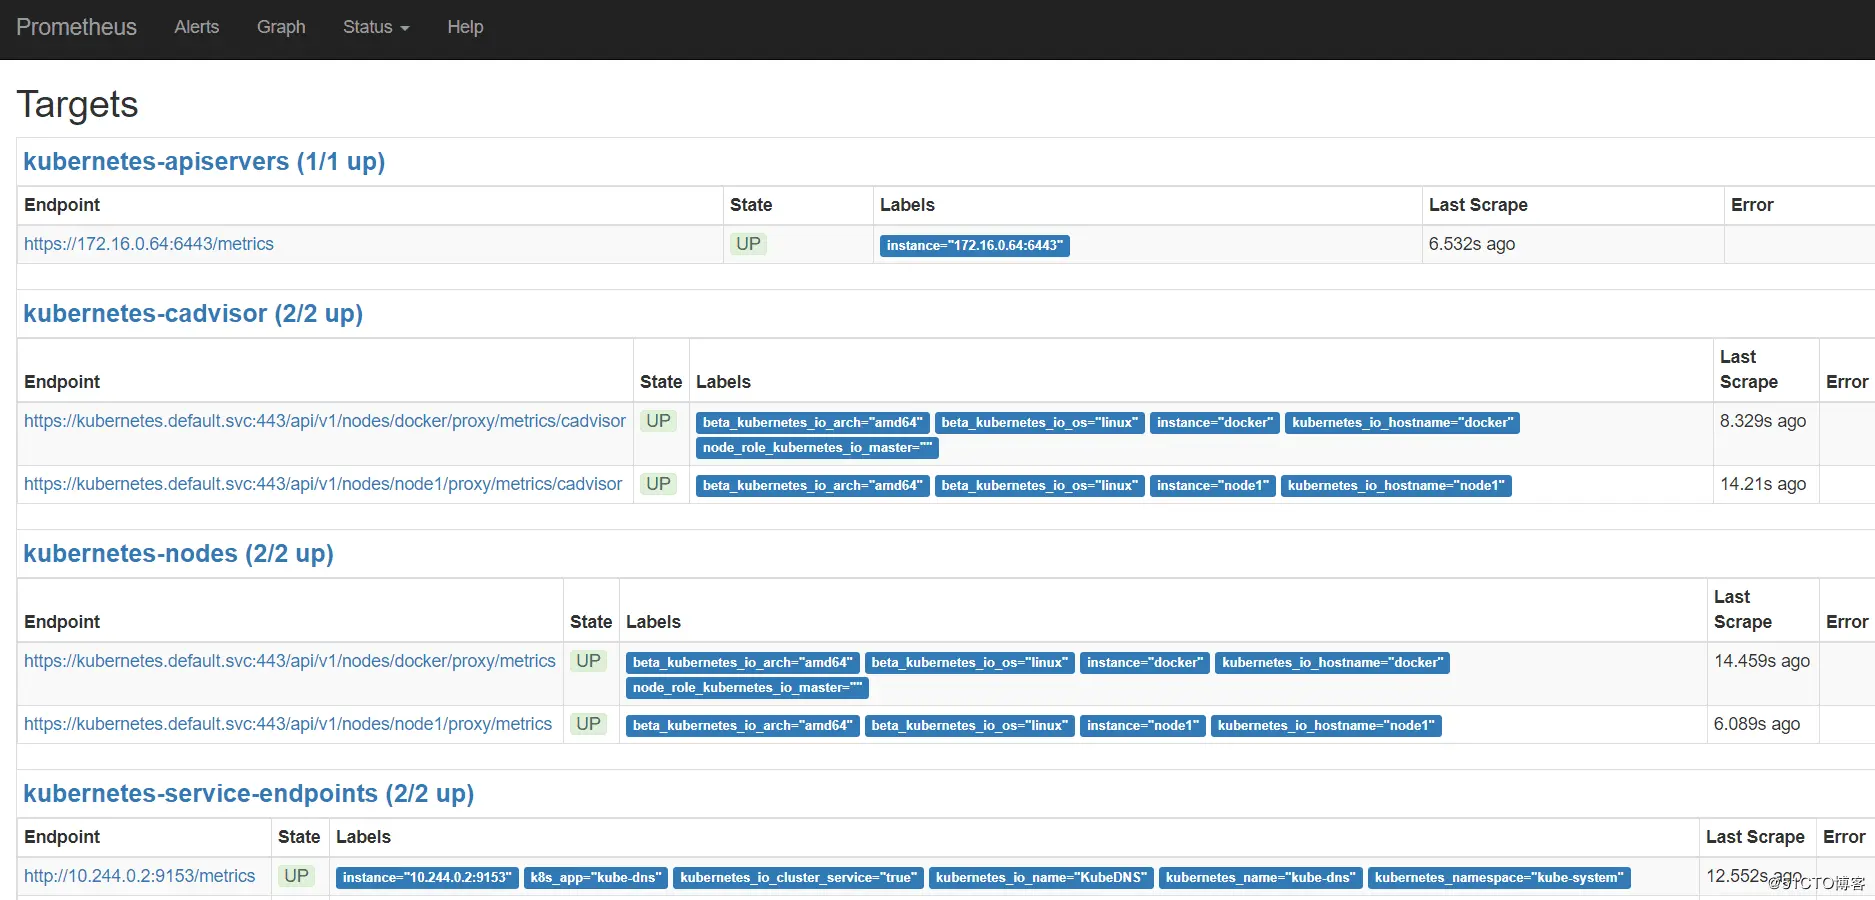Click the instance="172.16.0.64:6443" label badge

click(975, 246)
